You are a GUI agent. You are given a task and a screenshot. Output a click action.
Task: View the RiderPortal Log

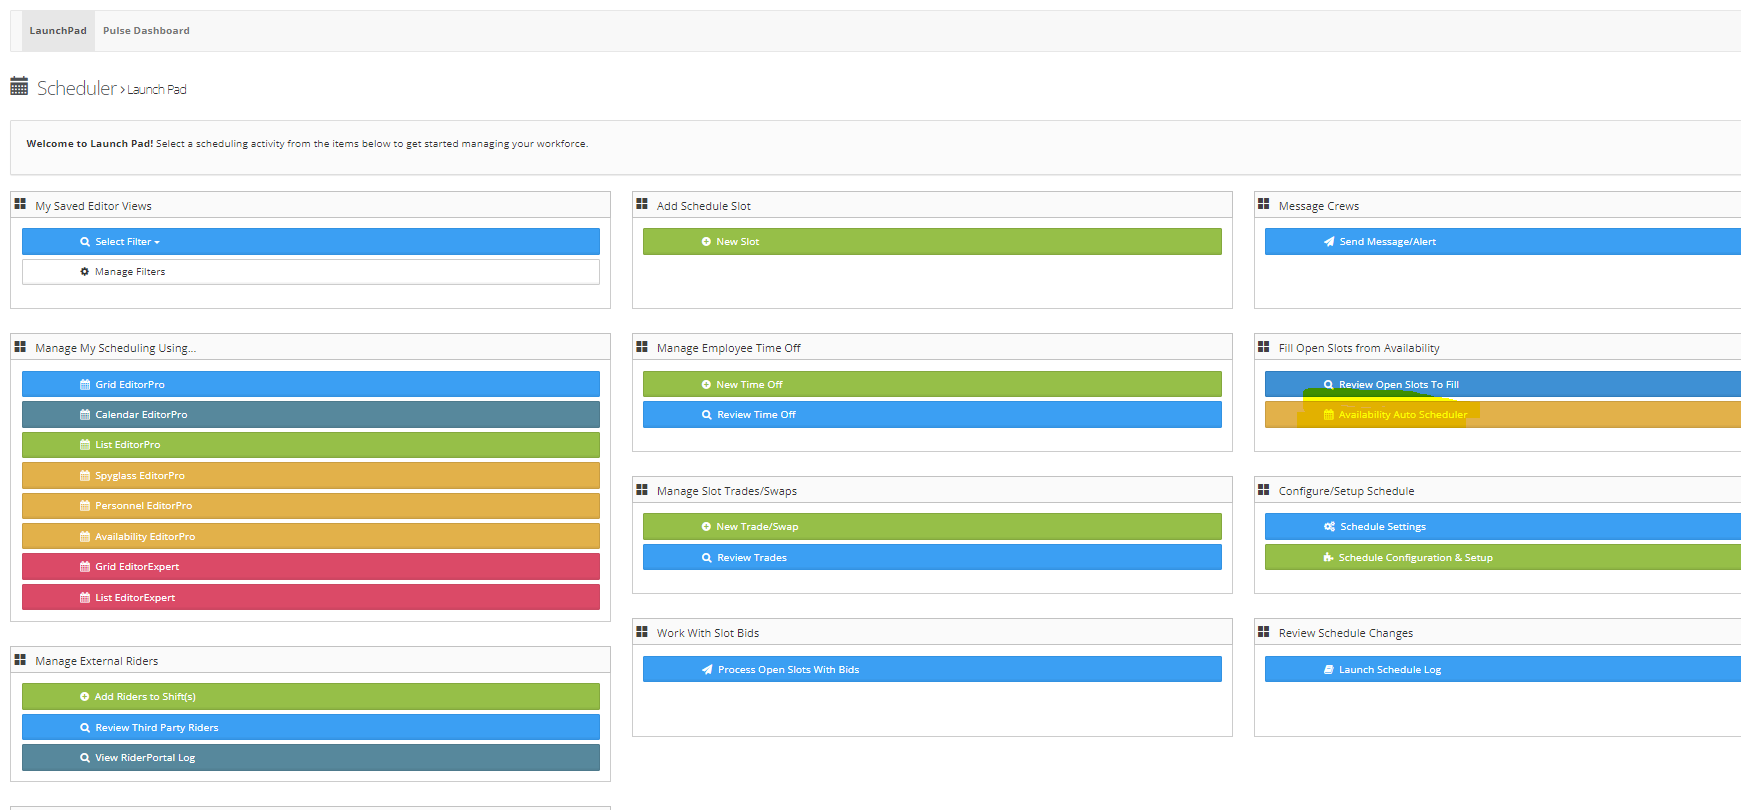tap(310, 758)
